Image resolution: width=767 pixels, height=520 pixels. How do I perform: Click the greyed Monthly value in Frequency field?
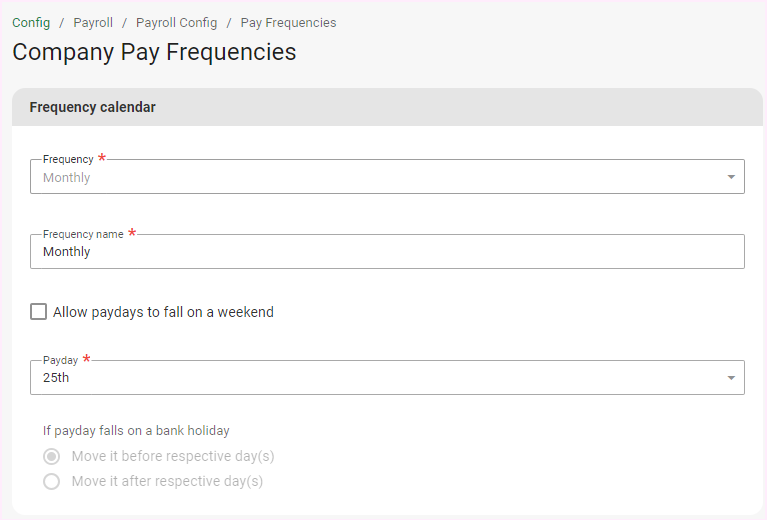67,178
